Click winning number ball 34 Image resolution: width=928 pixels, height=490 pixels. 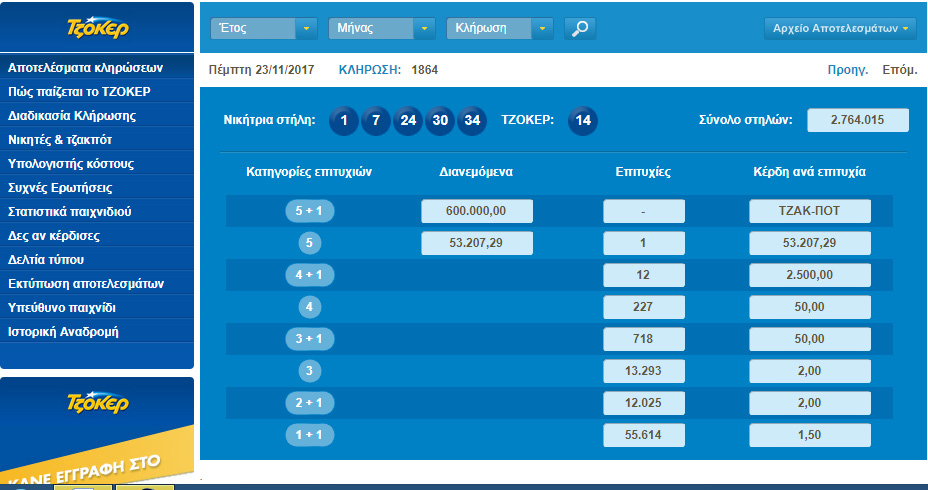pos(472,121)
